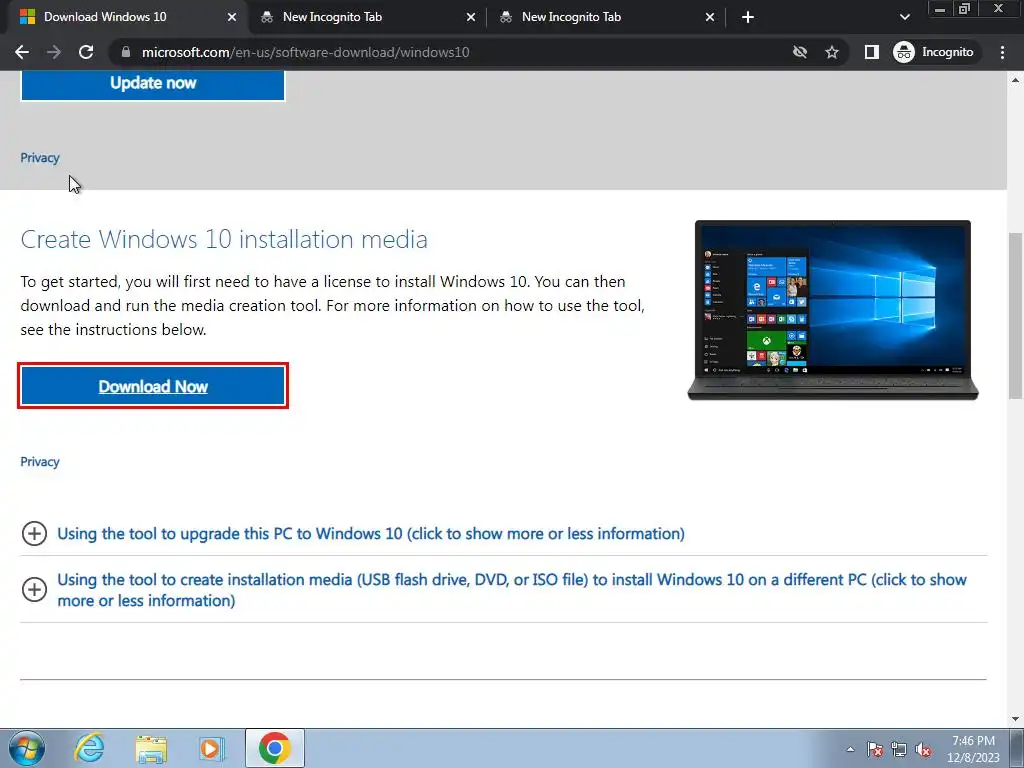Click the browser forward arrow
Screen dimensions: 1024x768
(54, 52)
